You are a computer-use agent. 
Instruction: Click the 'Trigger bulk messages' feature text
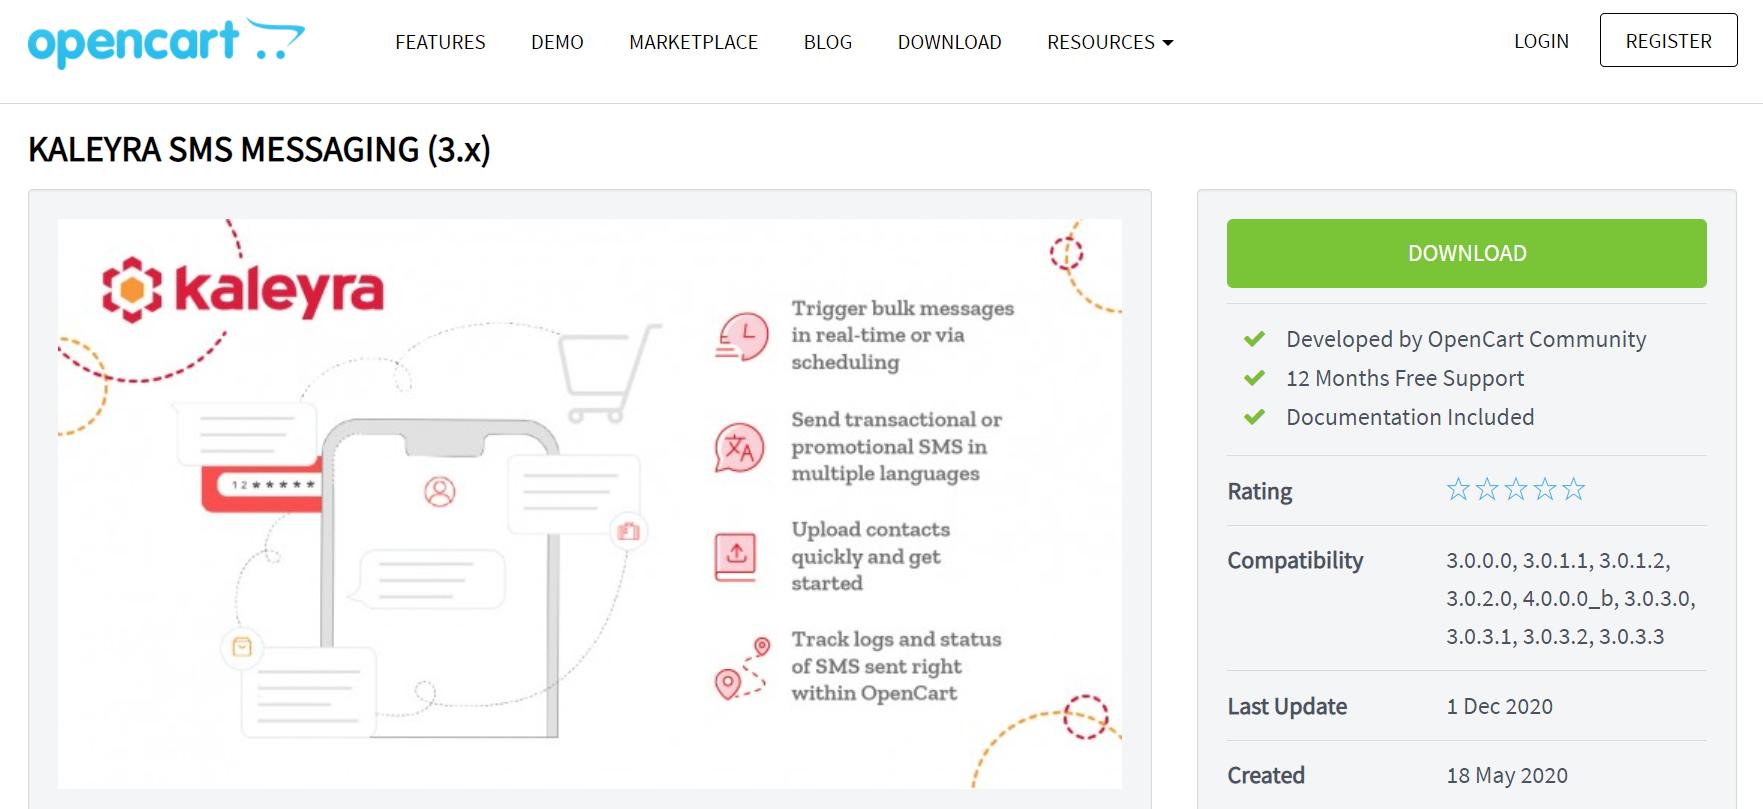pos(902,335)
